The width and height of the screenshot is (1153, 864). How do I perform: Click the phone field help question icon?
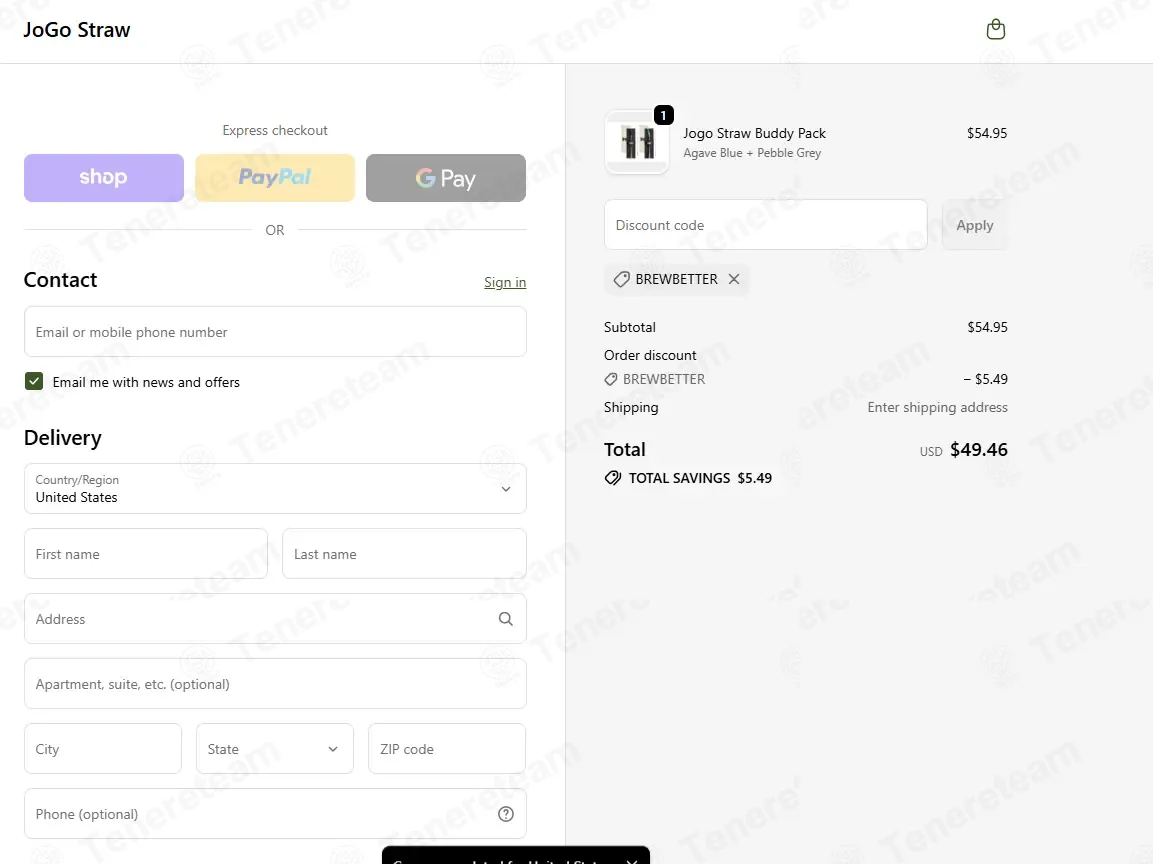pyautogui.click(x=506, y=814)
